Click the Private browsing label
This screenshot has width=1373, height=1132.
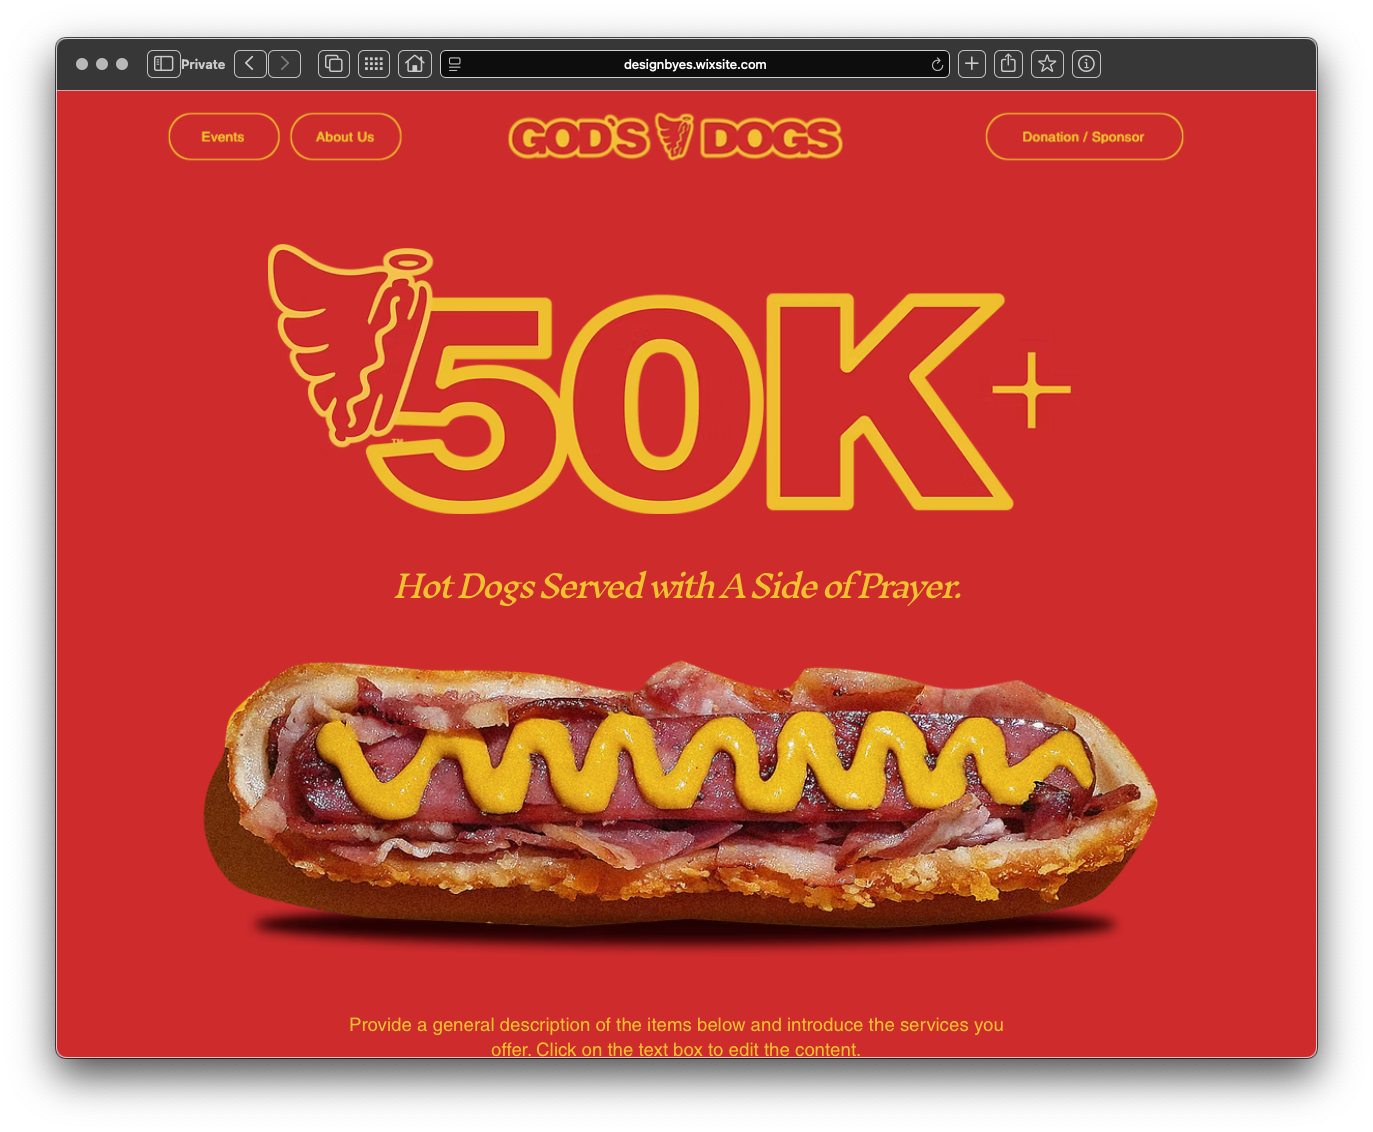(203, 64)
